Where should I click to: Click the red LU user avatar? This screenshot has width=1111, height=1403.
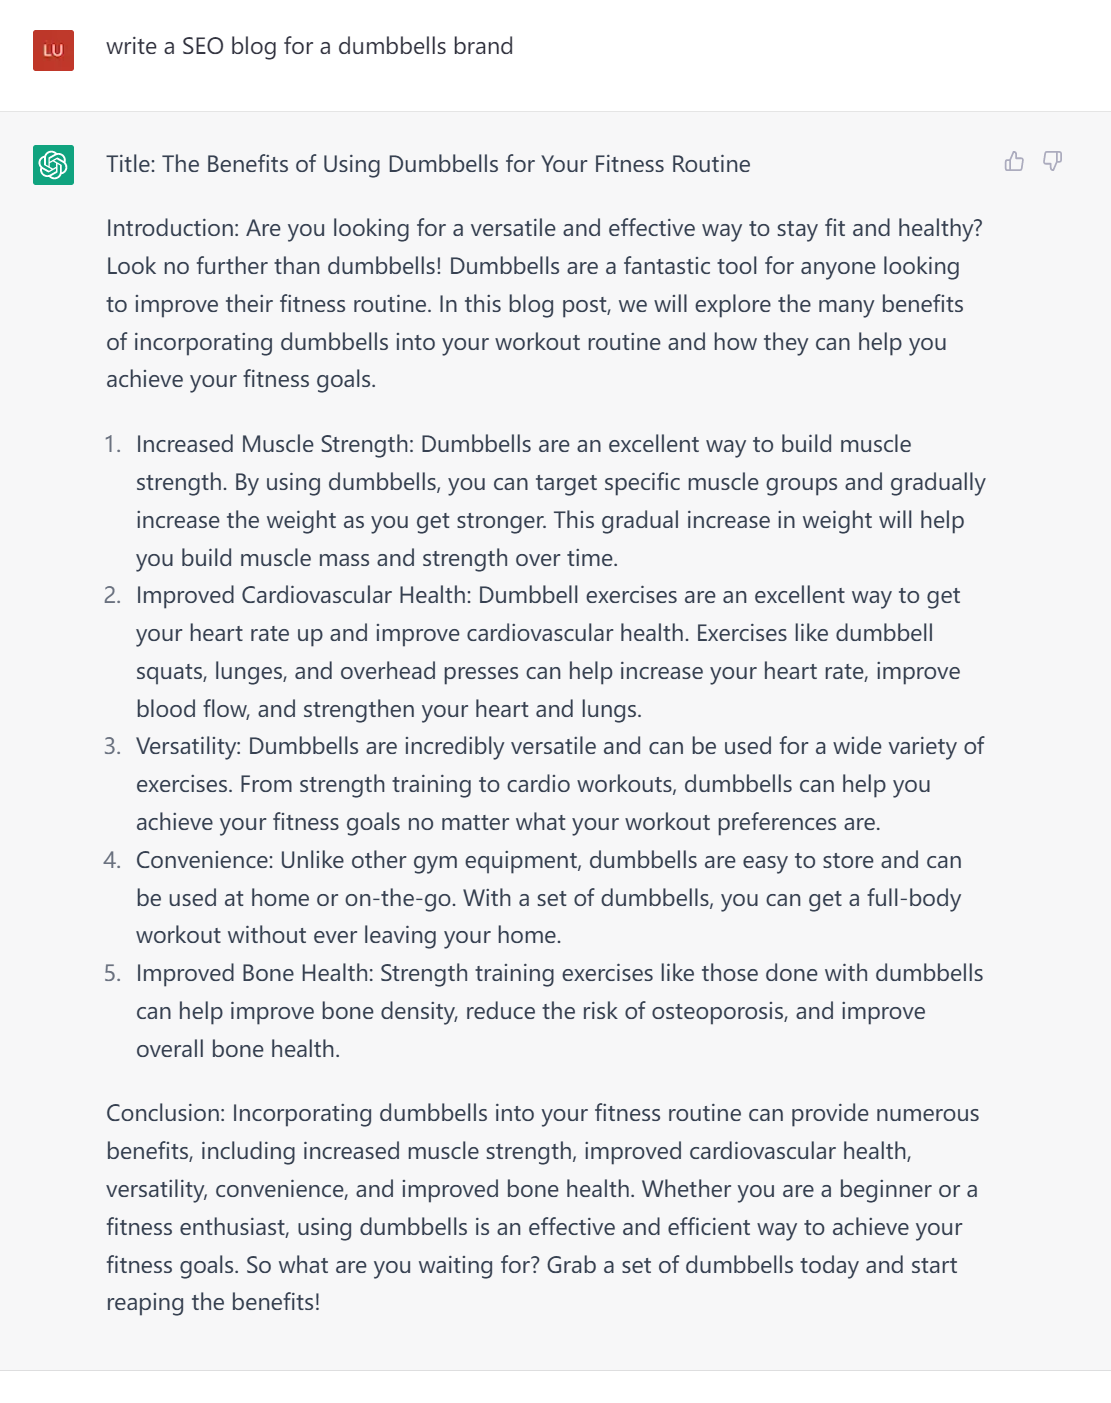pyautogui.click(x=53, y=50)
